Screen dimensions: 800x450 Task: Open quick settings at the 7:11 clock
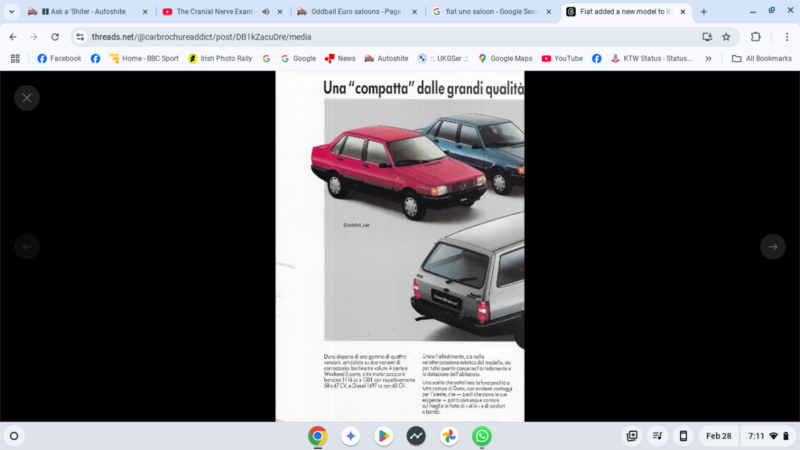[x=768, y=436]
